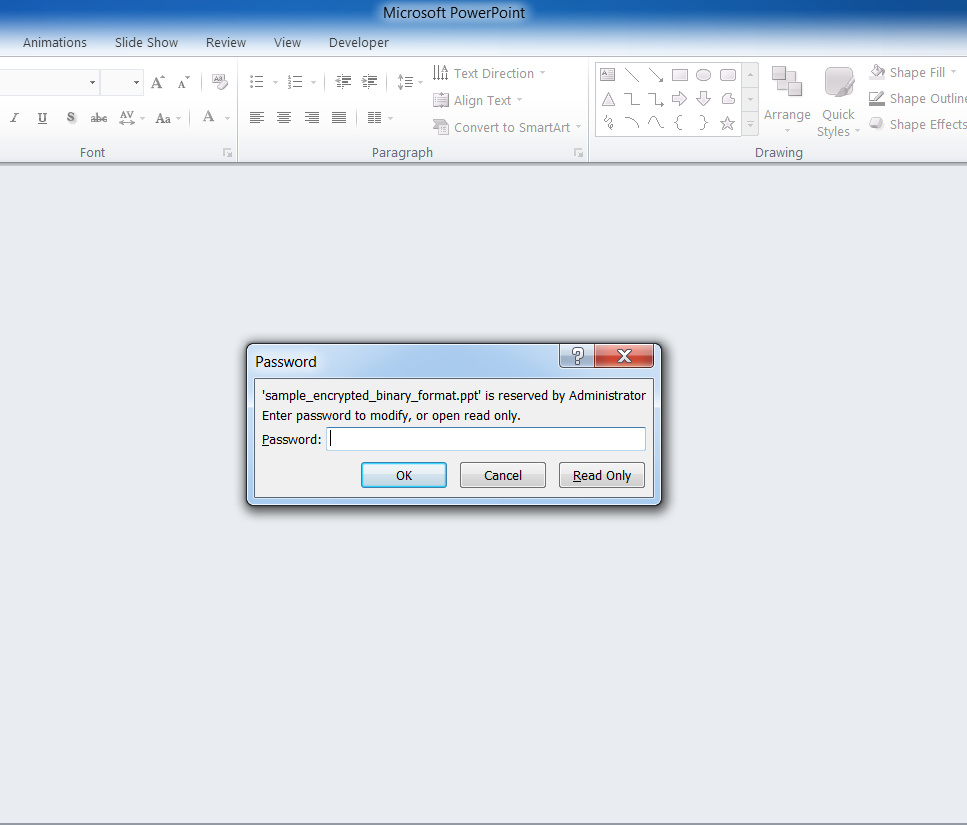Select the oval shape in gallery
This screenshot has width=967, height=825.
coord(703,75)
